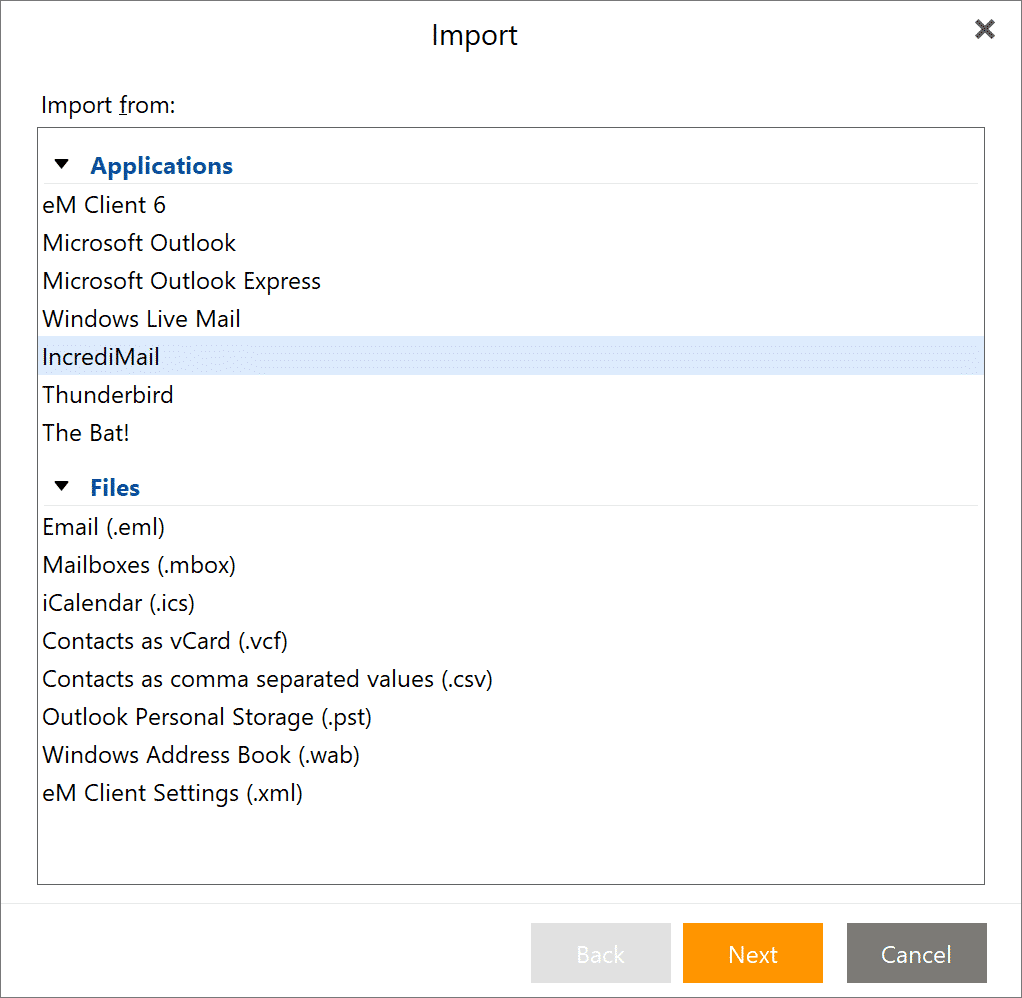This screenshot has height=998, width=1022.
Task: Click the orange Next button
Action: [753, 953]
